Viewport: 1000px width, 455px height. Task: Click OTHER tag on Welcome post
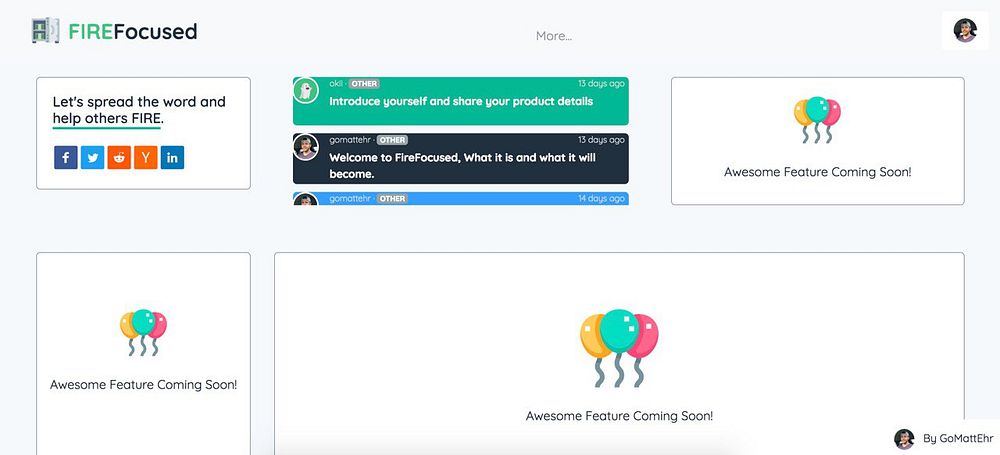pos(392,140)
